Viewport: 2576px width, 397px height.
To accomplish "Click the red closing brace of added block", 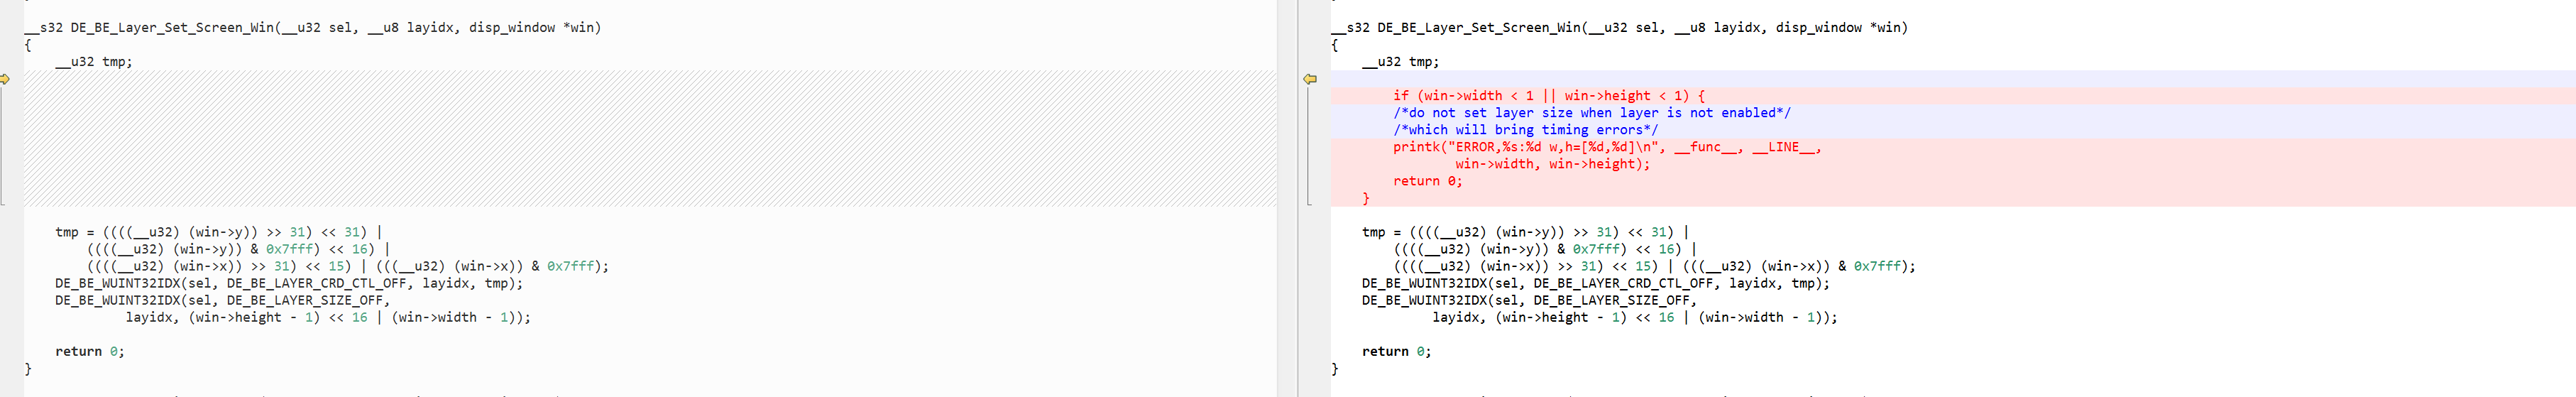I will (x=1366, y=198).
